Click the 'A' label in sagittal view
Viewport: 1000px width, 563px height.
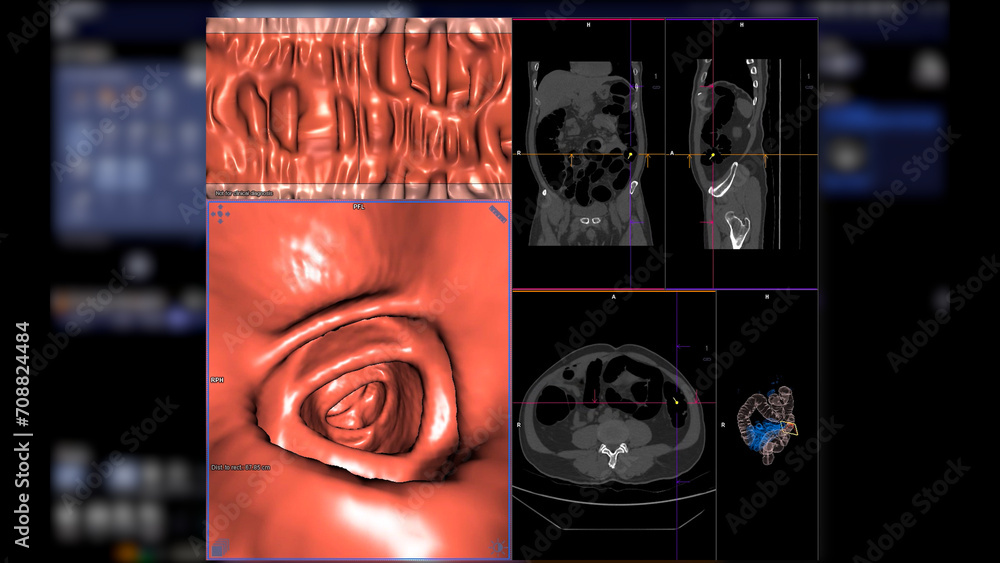point(672,153)
